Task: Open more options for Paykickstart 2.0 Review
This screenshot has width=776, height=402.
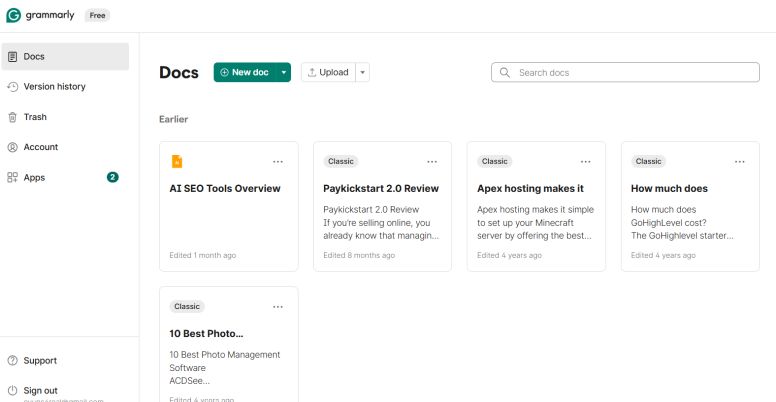Action: pos(432,161)
